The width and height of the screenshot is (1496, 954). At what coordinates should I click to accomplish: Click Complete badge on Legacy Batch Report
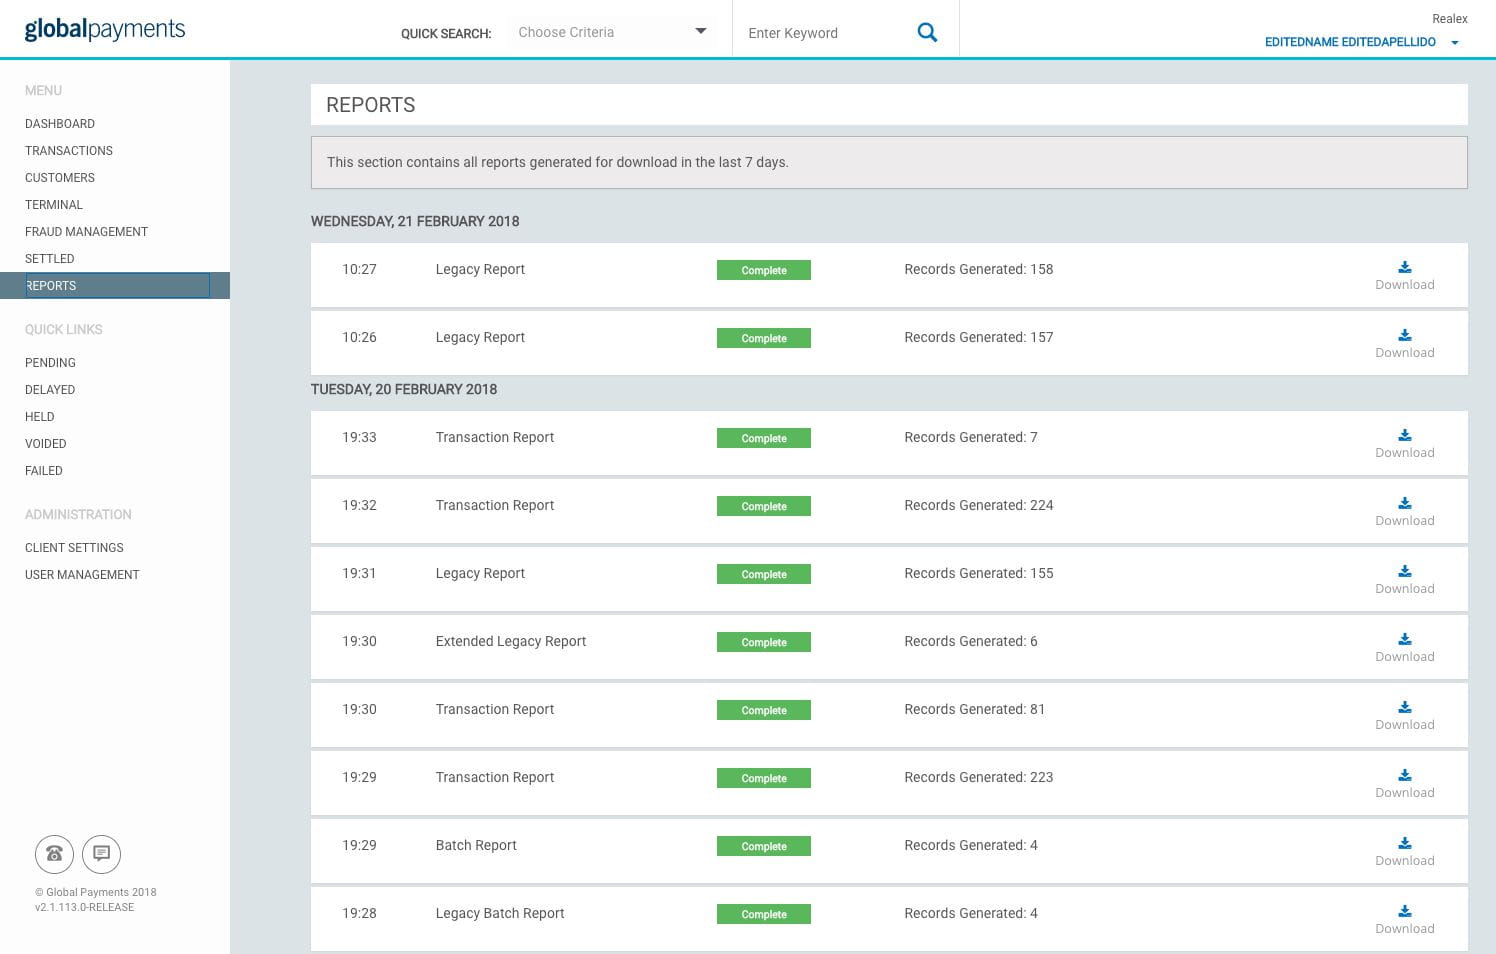(764, 914)
